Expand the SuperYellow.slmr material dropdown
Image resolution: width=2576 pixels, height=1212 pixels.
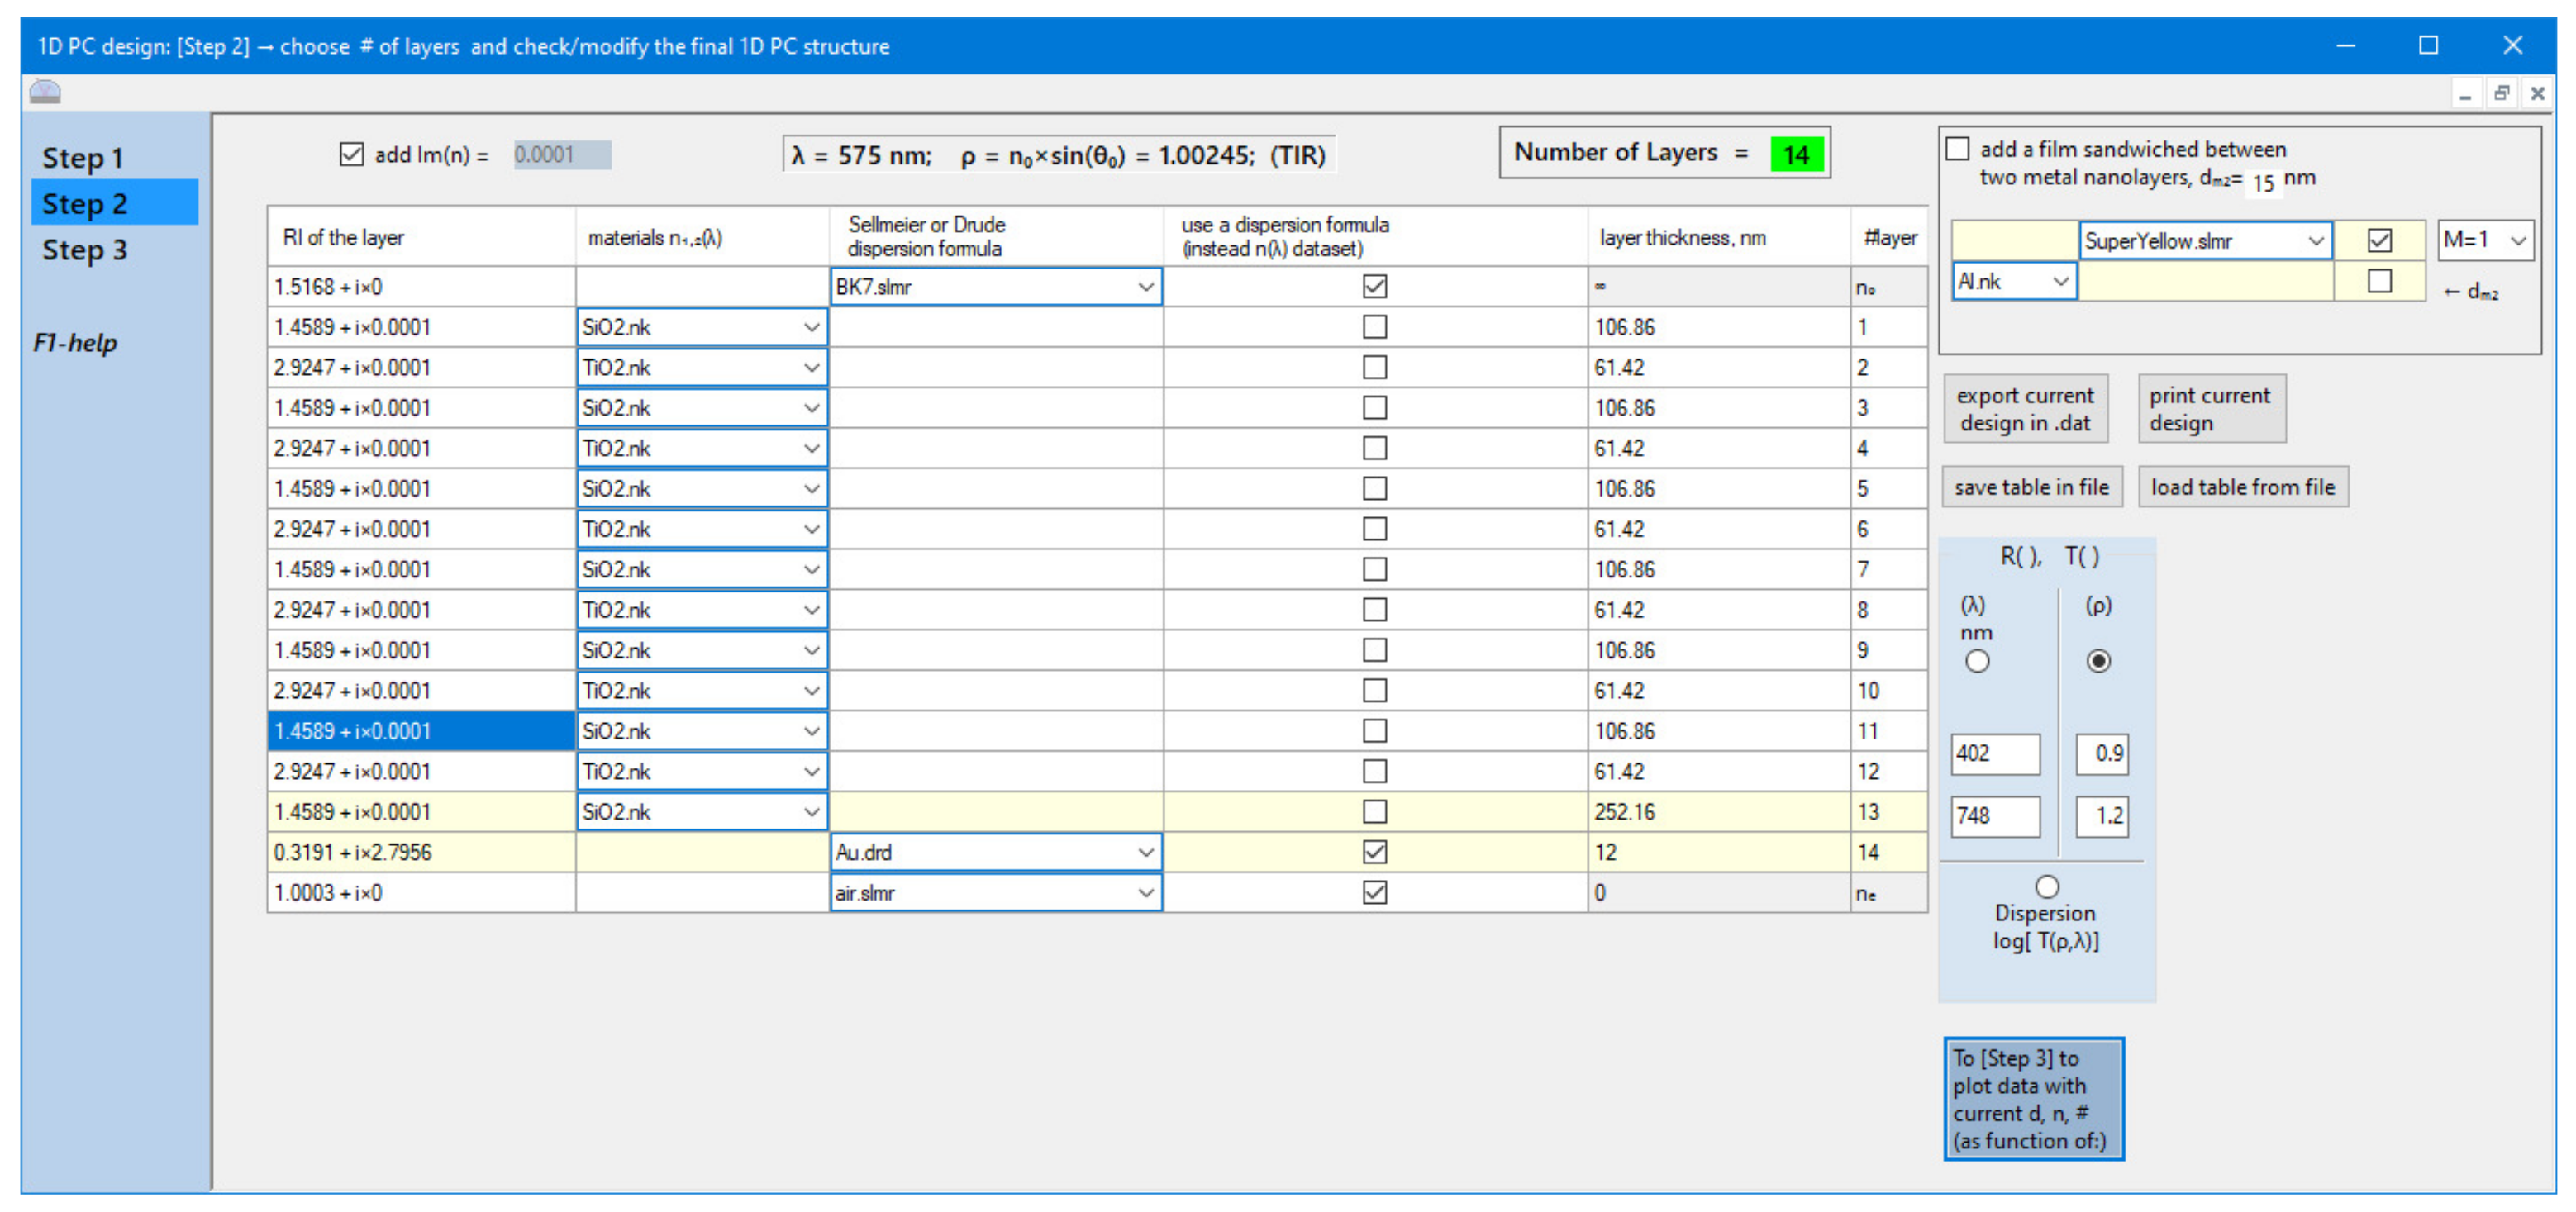tap(2315, 241)
